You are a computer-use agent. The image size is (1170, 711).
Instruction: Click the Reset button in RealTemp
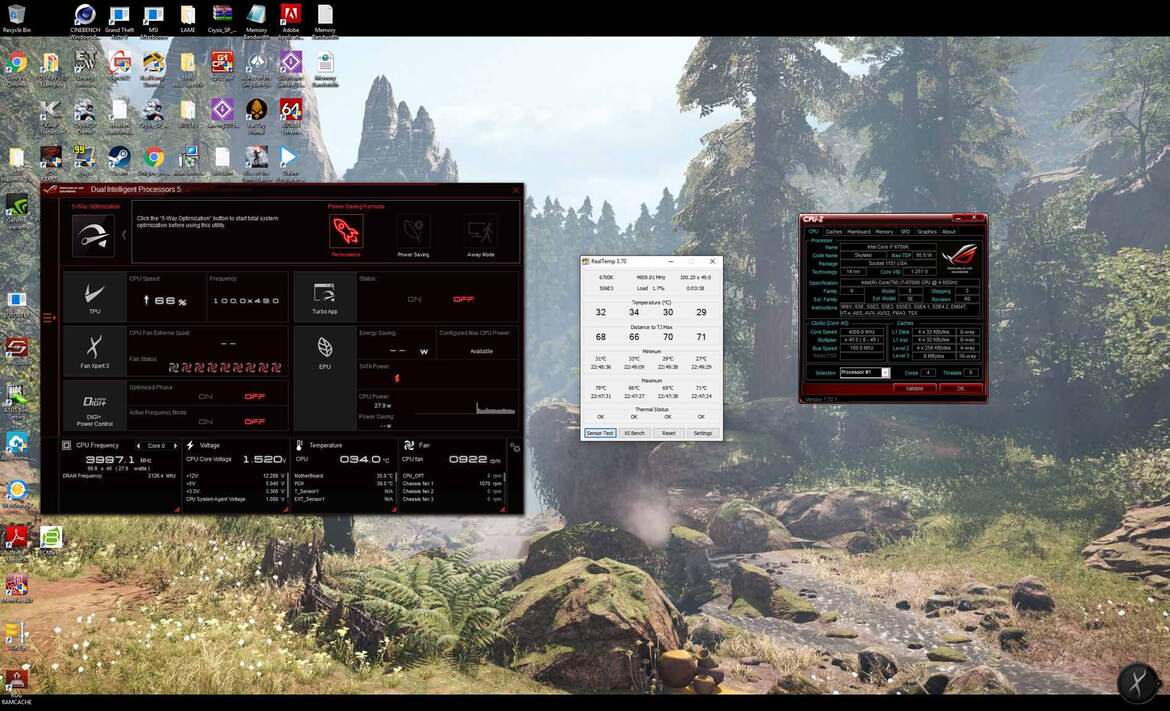tap(669, 433)
